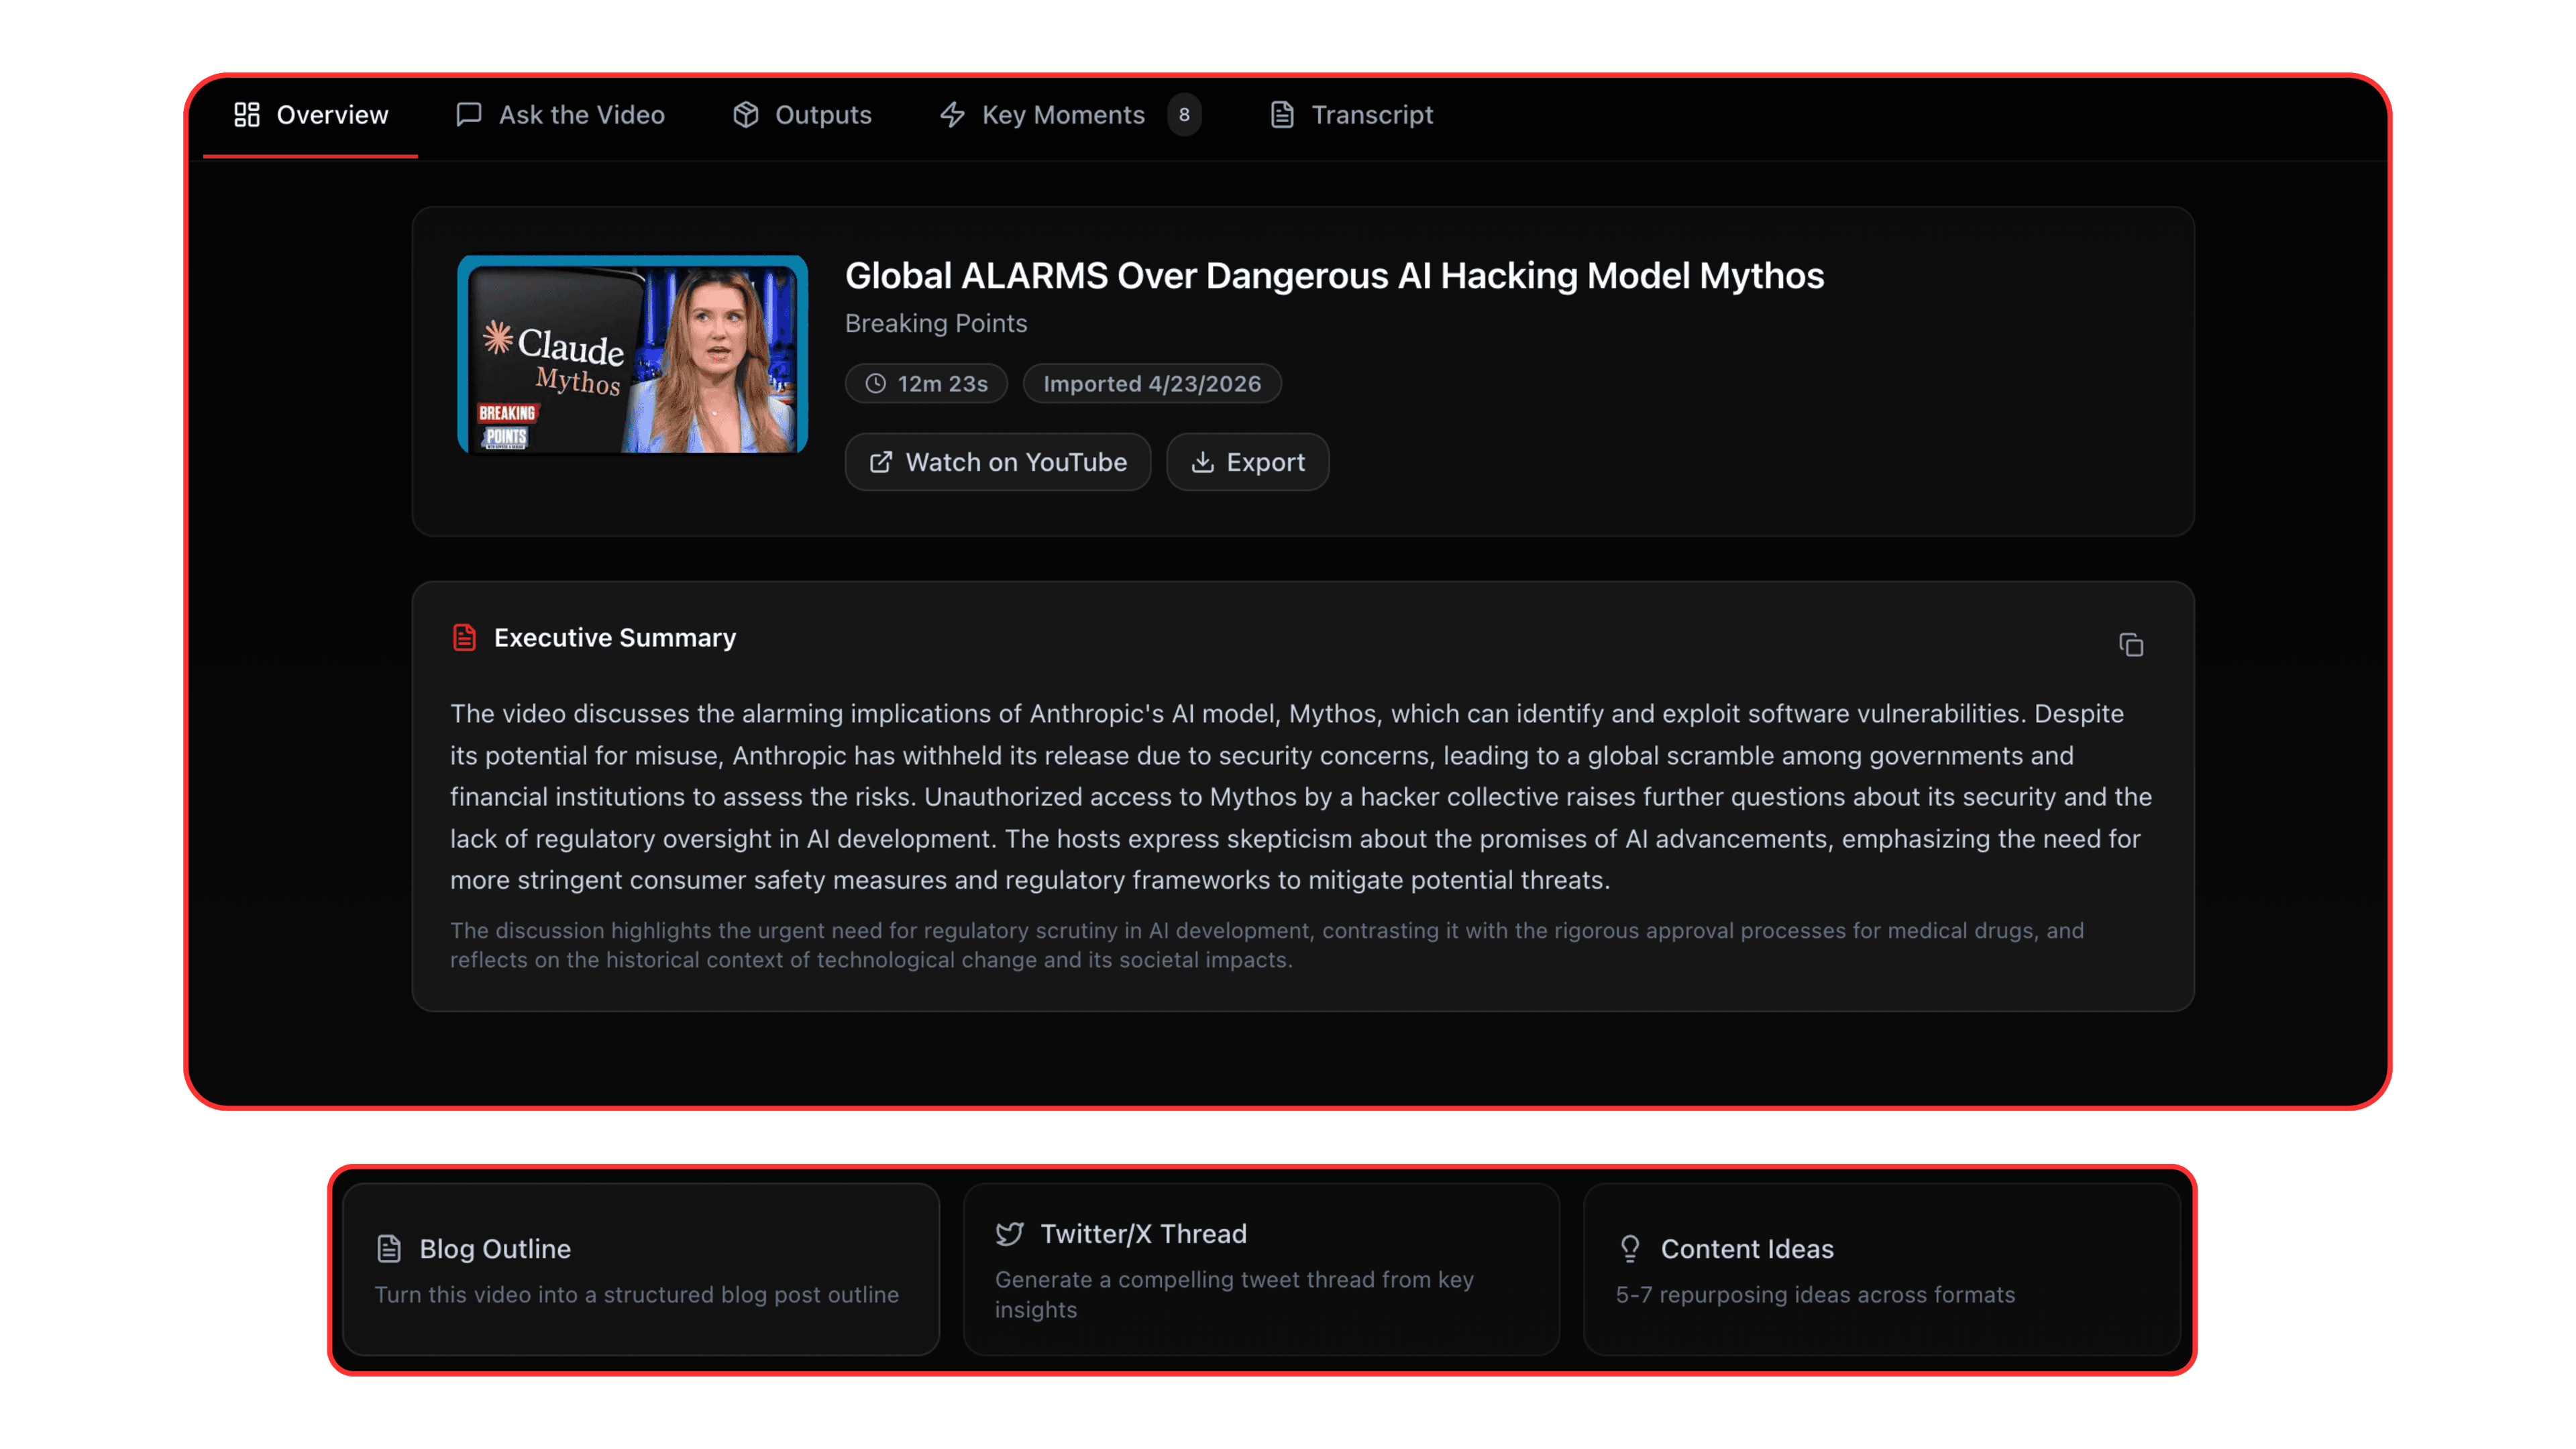The width and height of the screenshot is (2576, 1449).
Task: Click the clock icon beside 12m 23s
Action: tap(875, 383)
